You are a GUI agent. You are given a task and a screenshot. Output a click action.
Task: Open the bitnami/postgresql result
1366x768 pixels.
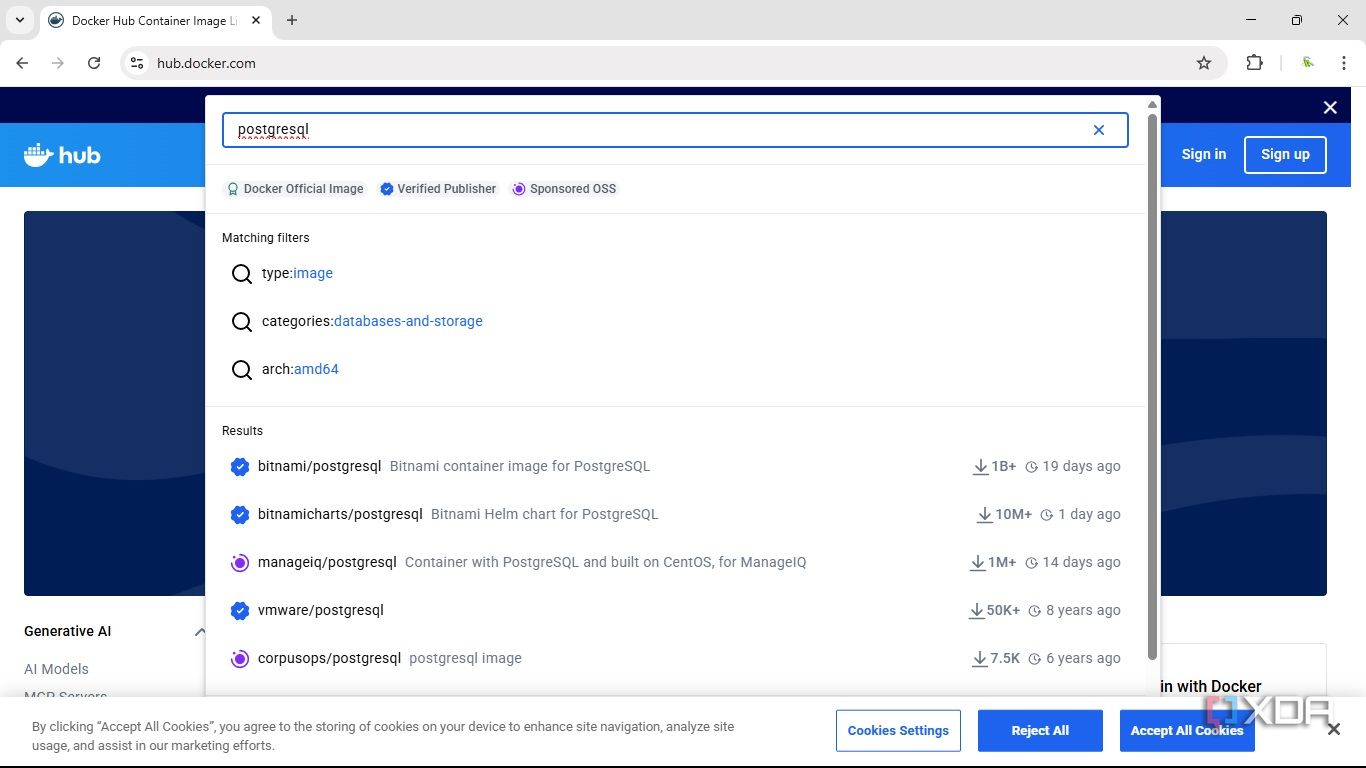tap(676, 466)
